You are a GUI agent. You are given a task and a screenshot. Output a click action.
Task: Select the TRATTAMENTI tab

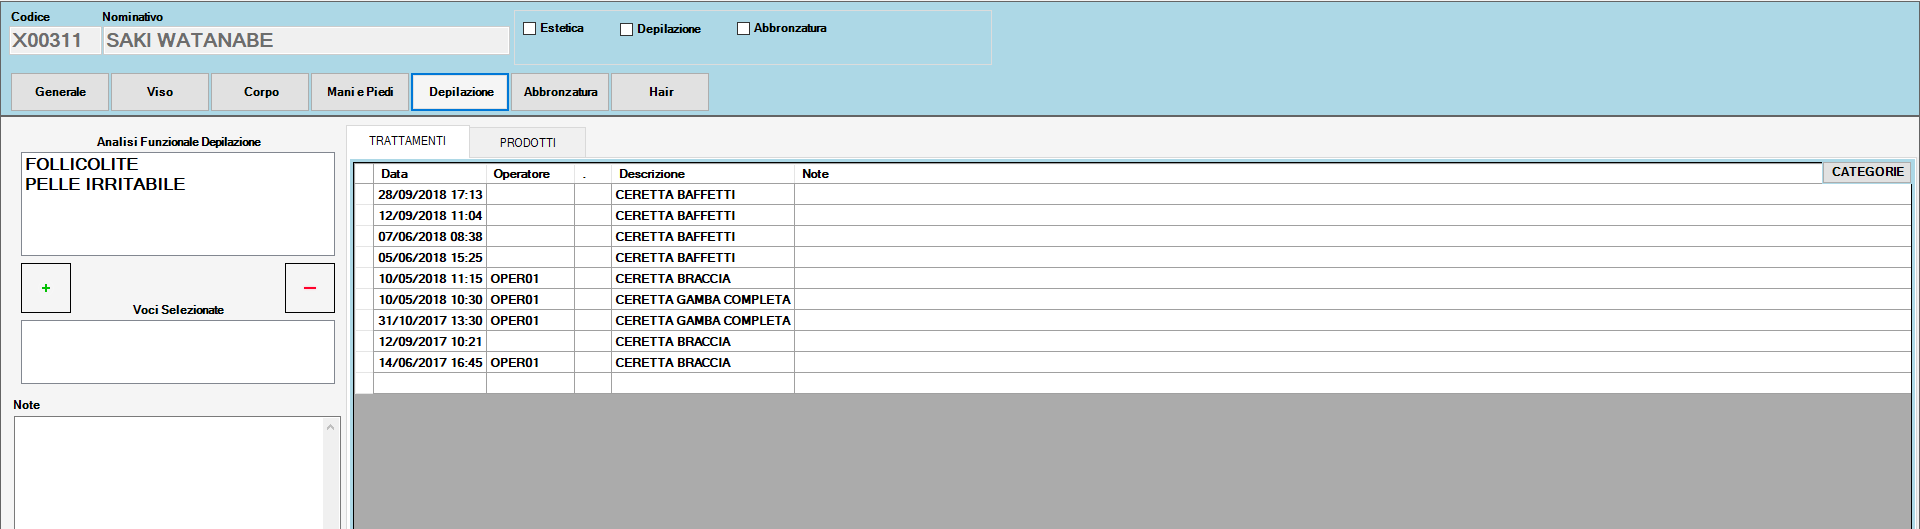(407, 141)
